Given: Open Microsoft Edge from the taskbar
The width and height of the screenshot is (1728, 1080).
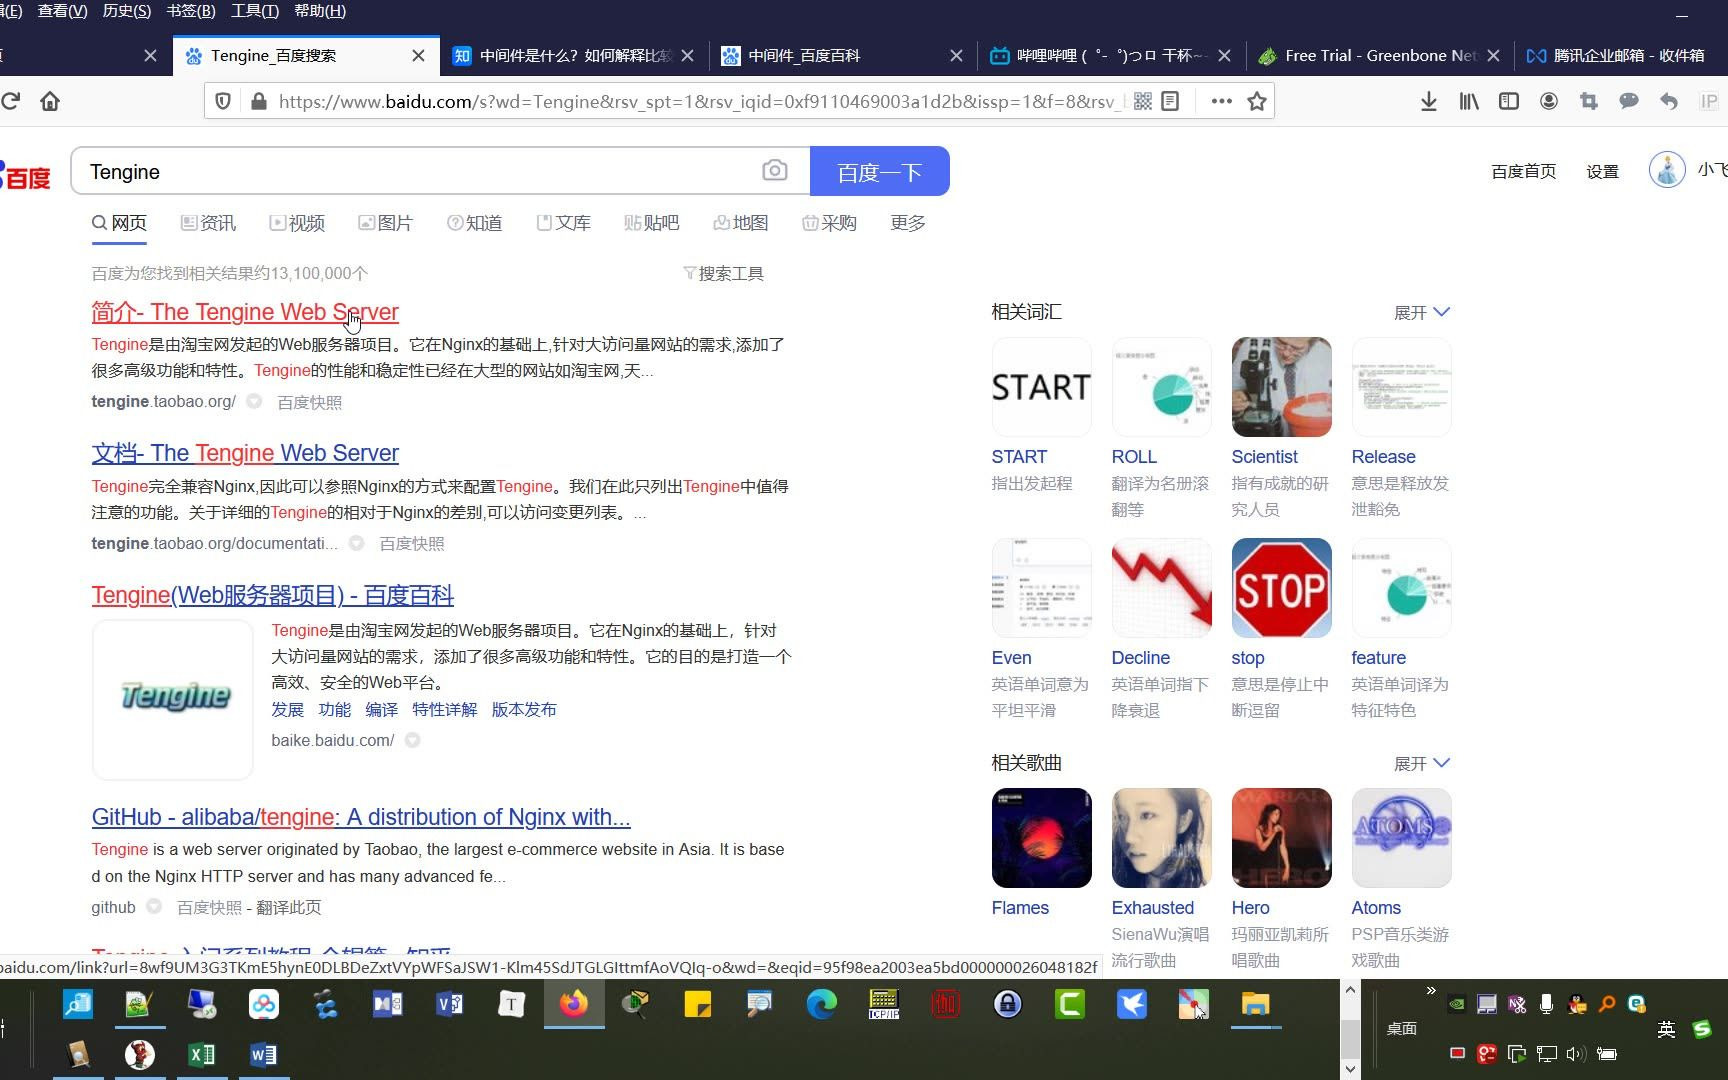Looking at the screenshot, I should (x=822, y=1004).
